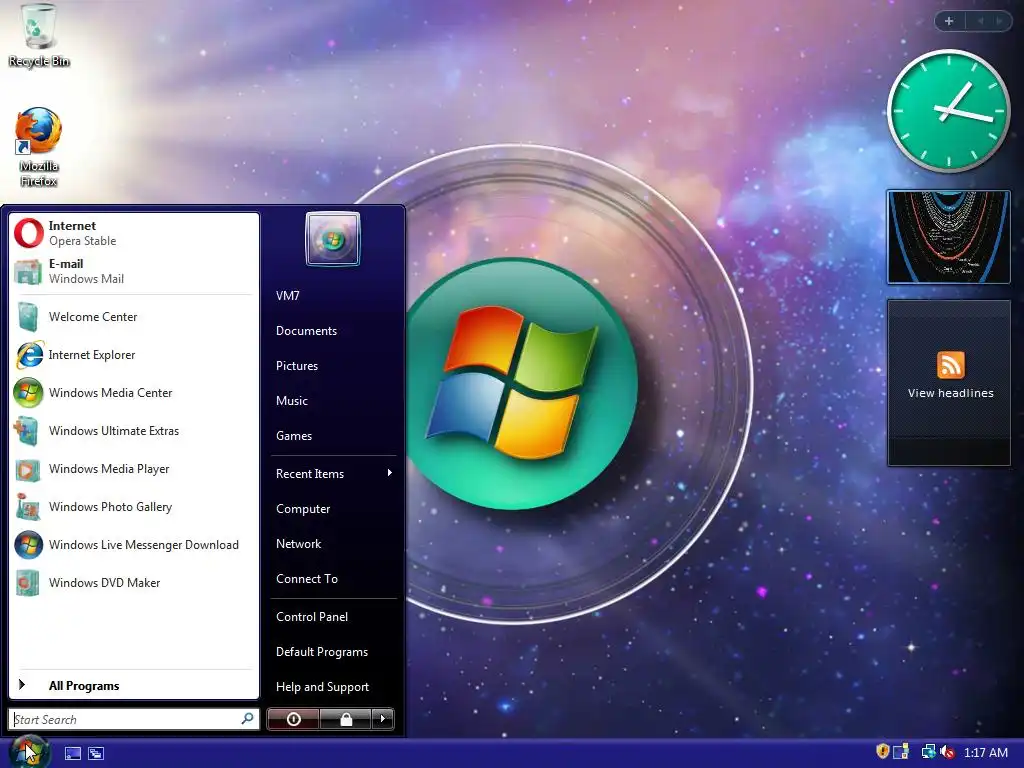
Task: Click the Start orb button
Action: tap(28, 751)
